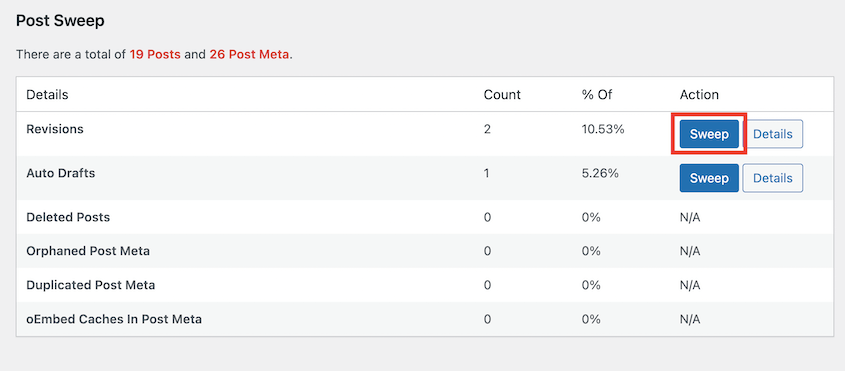
Task: Click the 10.53% value for Revisions
Action: click(602, 129)
